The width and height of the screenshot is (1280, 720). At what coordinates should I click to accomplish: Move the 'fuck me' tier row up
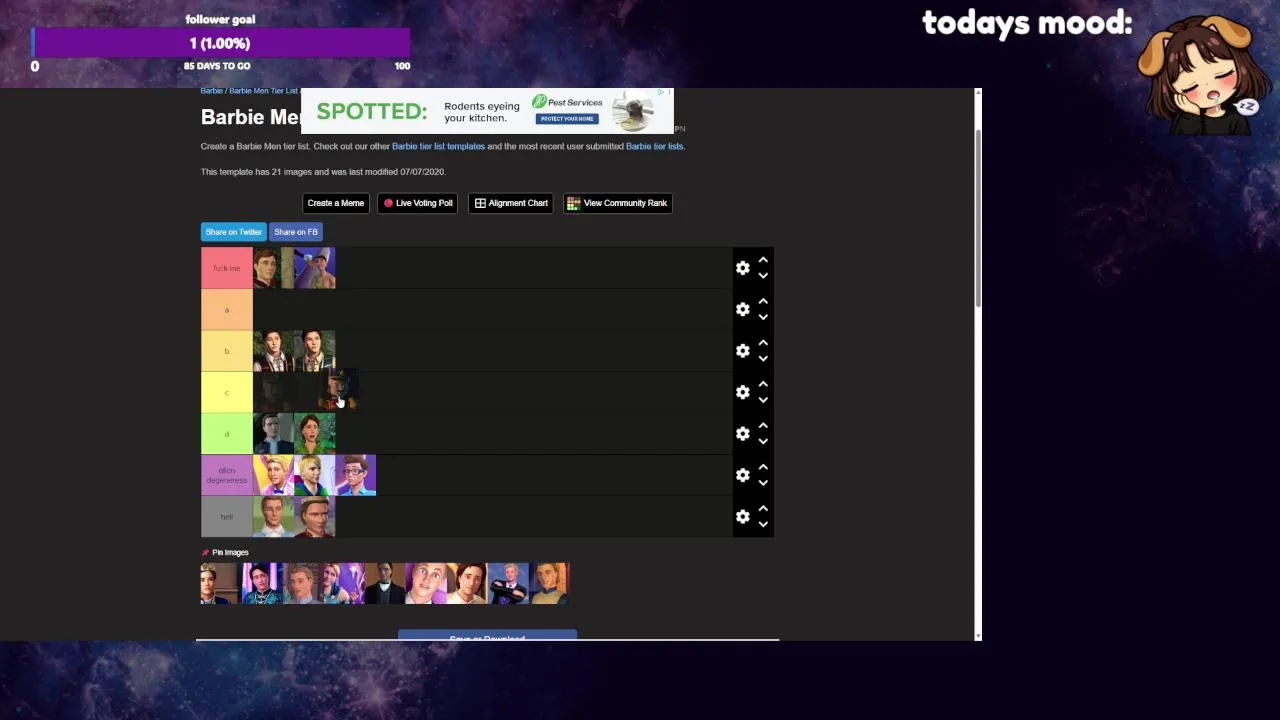tap(763, 260)
